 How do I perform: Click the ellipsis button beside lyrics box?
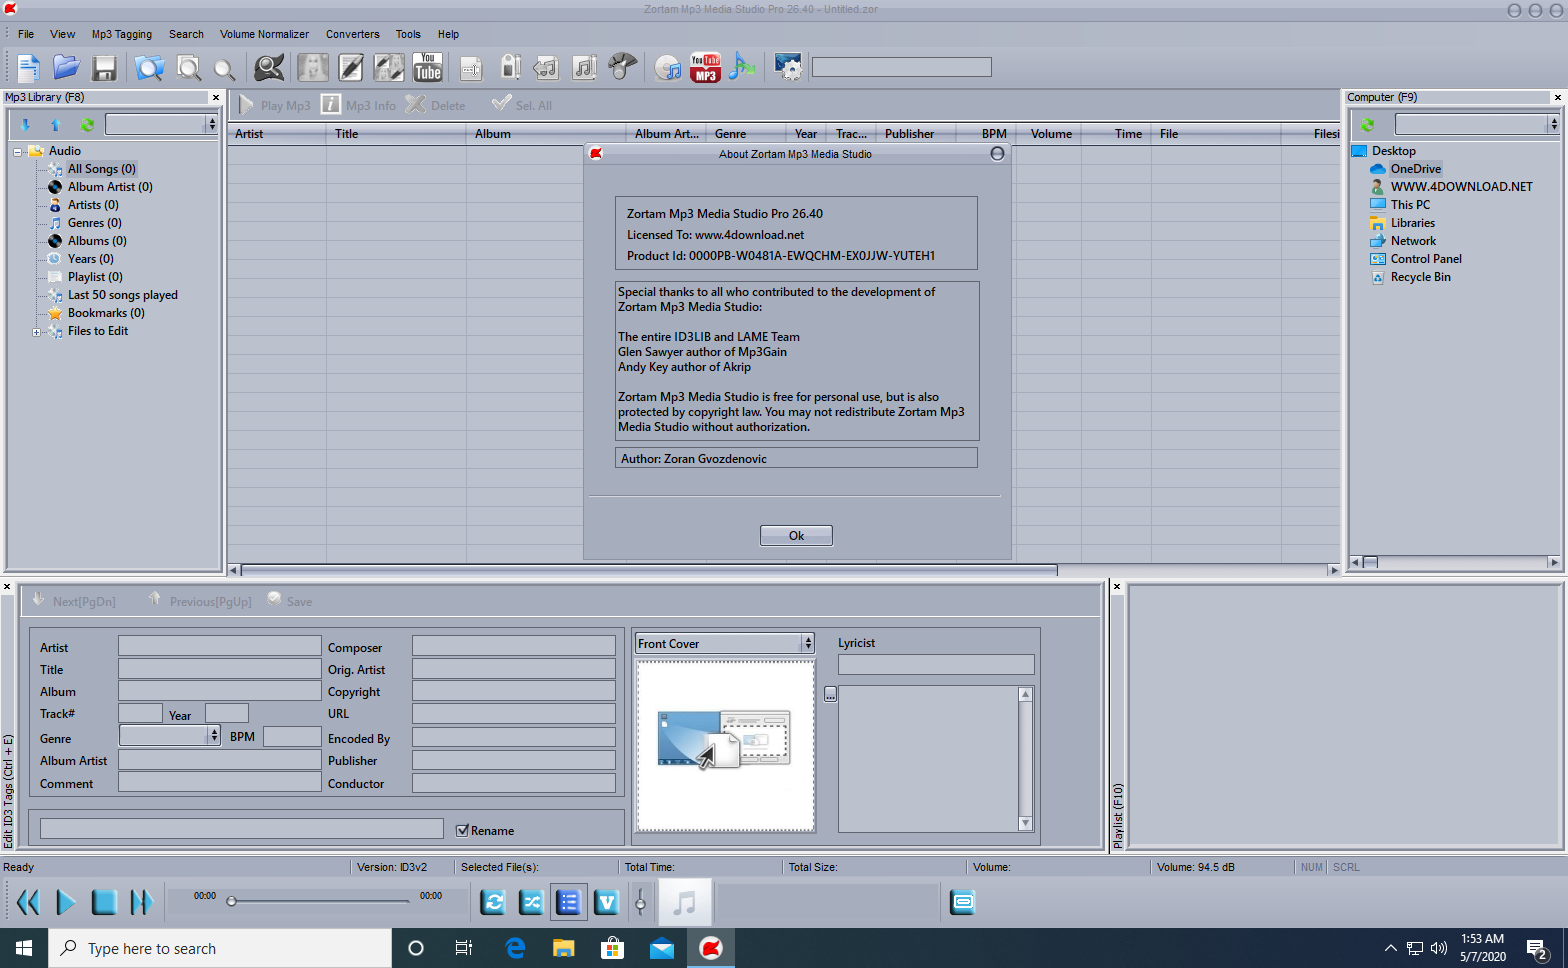[x=830, y=694]
